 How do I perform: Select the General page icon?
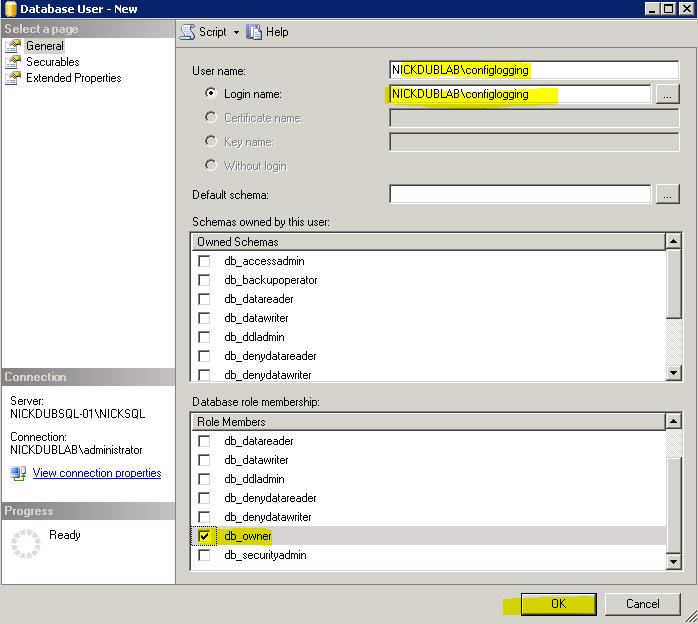pyautogui.click(x=13, y=46)
